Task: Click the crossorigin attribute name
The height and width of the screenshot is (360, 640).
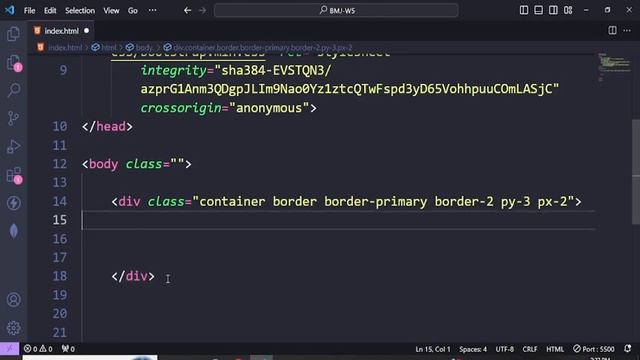Action: coord(181,108)
